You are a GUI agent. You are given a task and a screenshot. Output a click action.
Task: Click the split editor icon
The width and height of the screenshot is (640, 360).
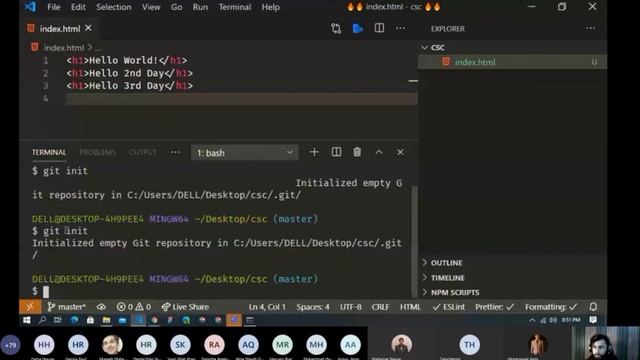coord(379,28)
